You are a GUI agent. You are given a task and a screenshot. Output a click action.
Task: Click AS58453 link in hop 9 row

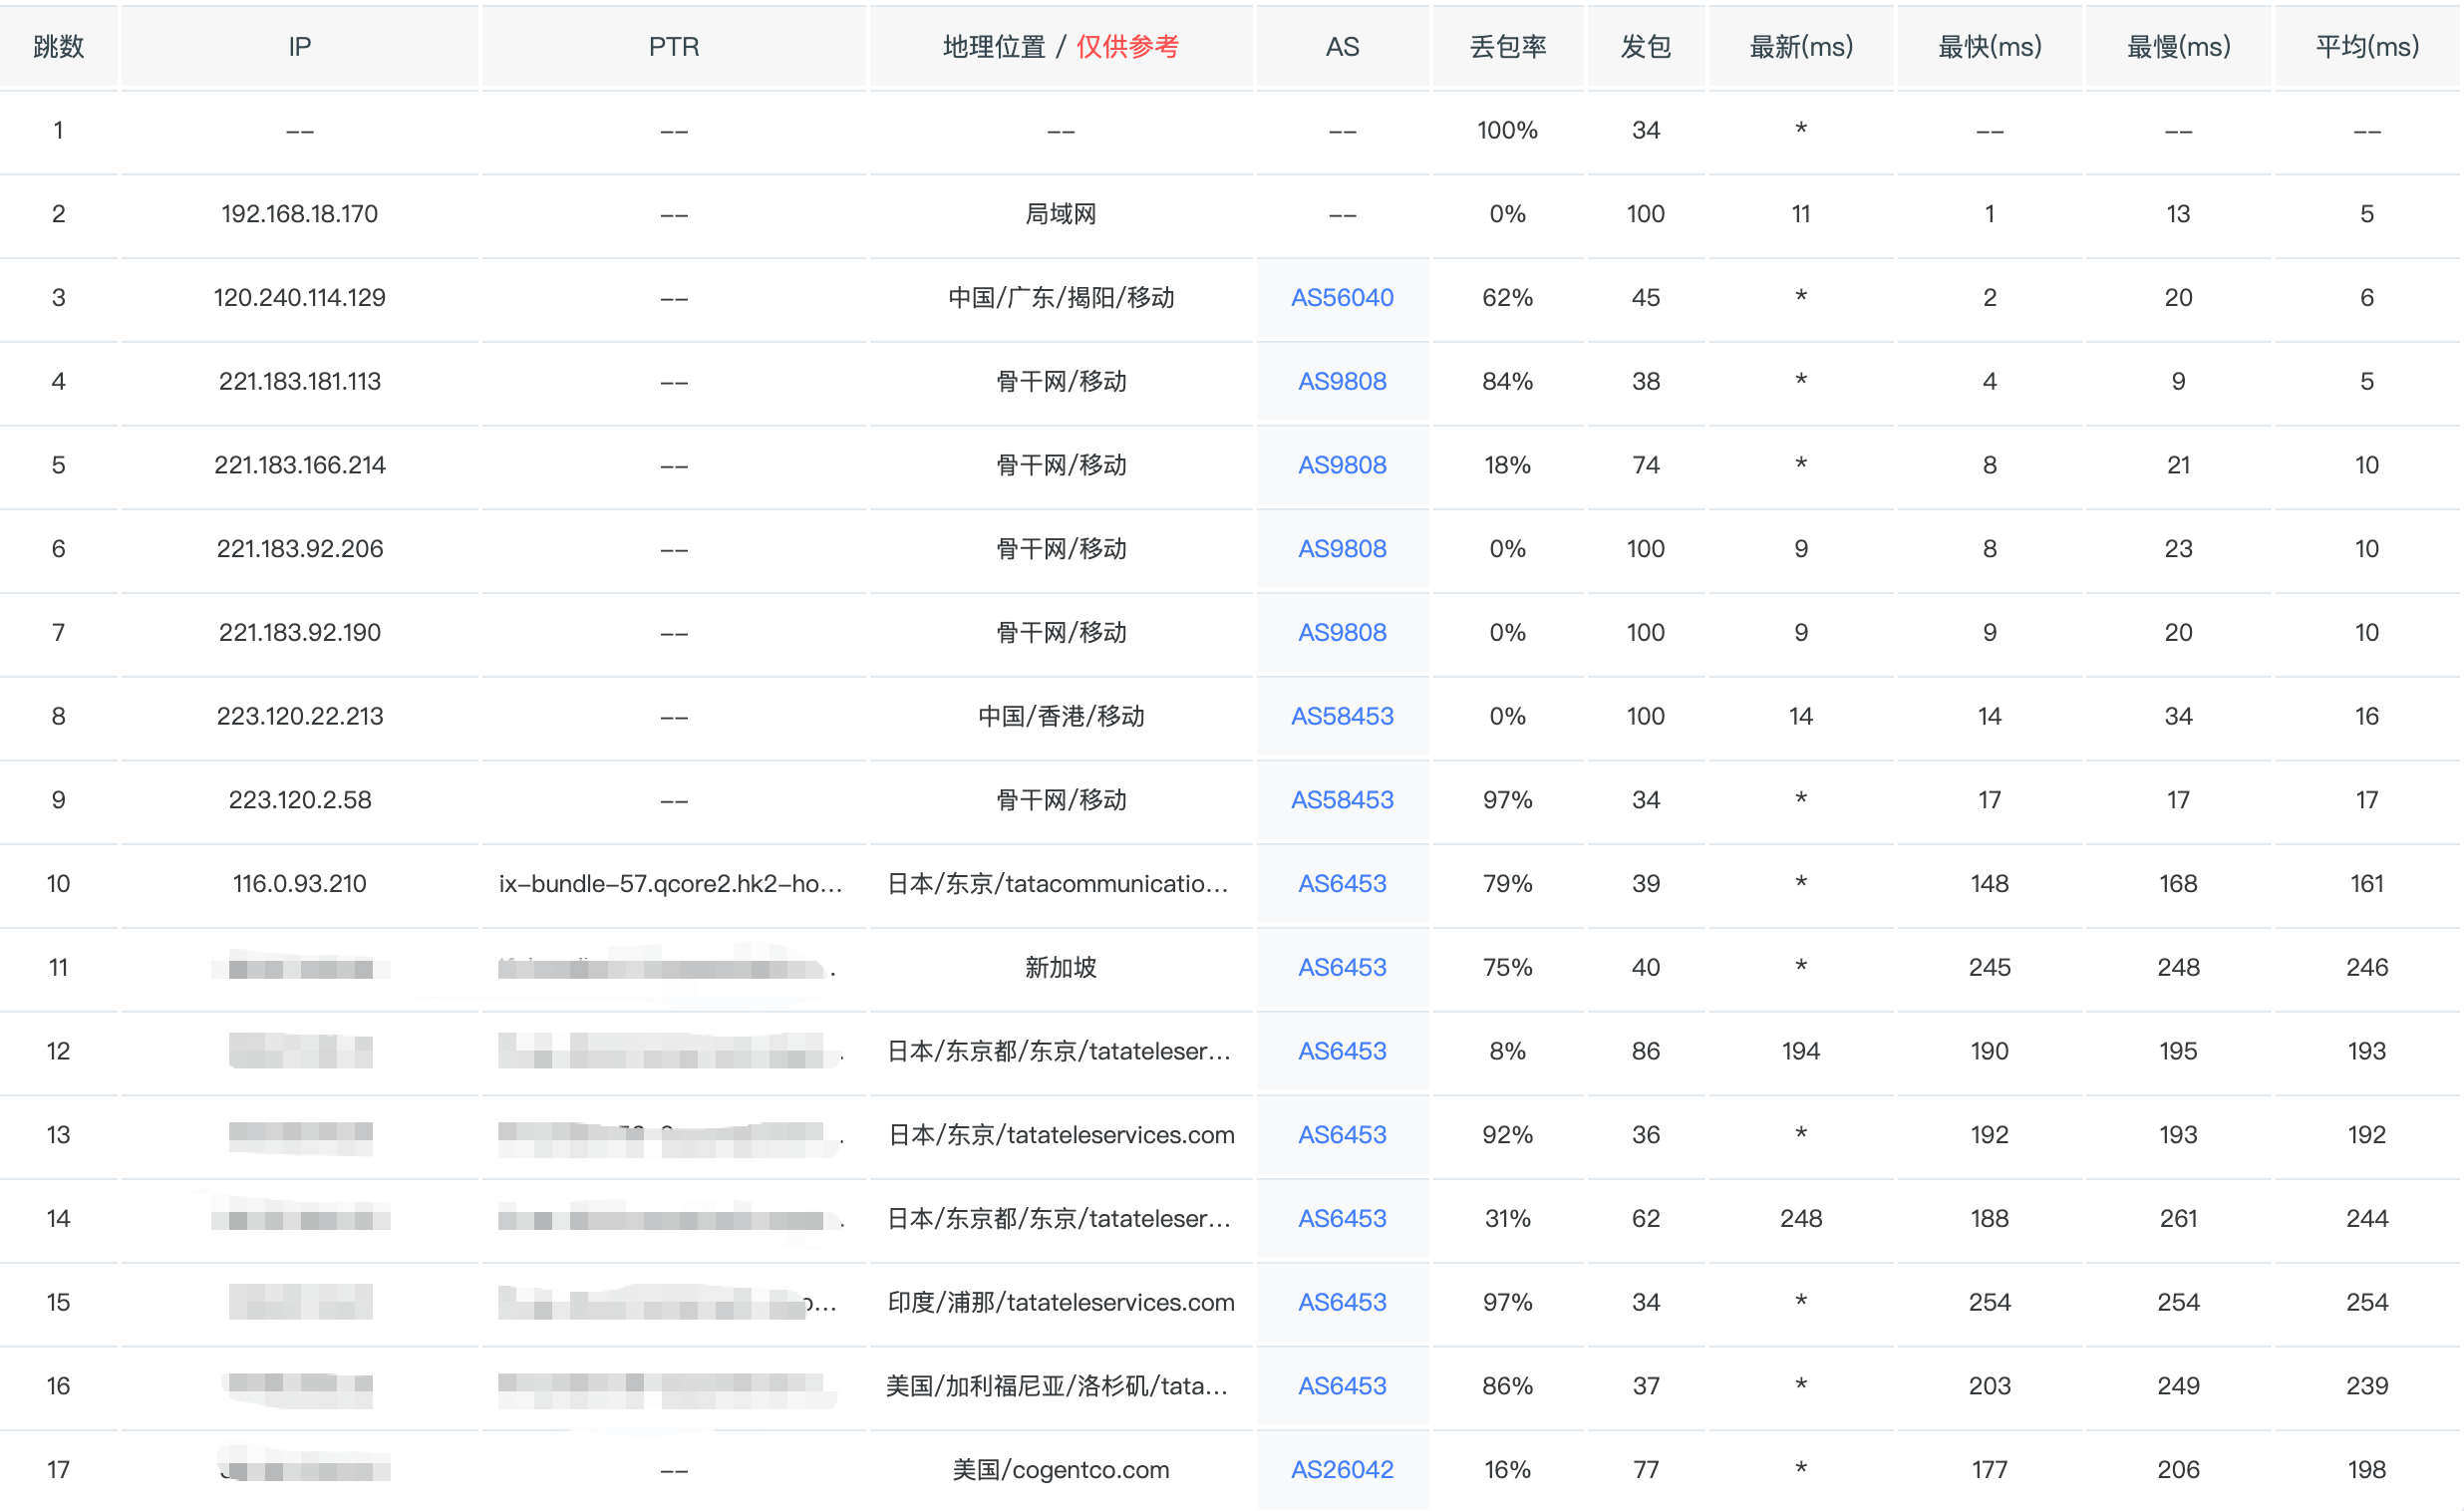tap(1342, 801)
